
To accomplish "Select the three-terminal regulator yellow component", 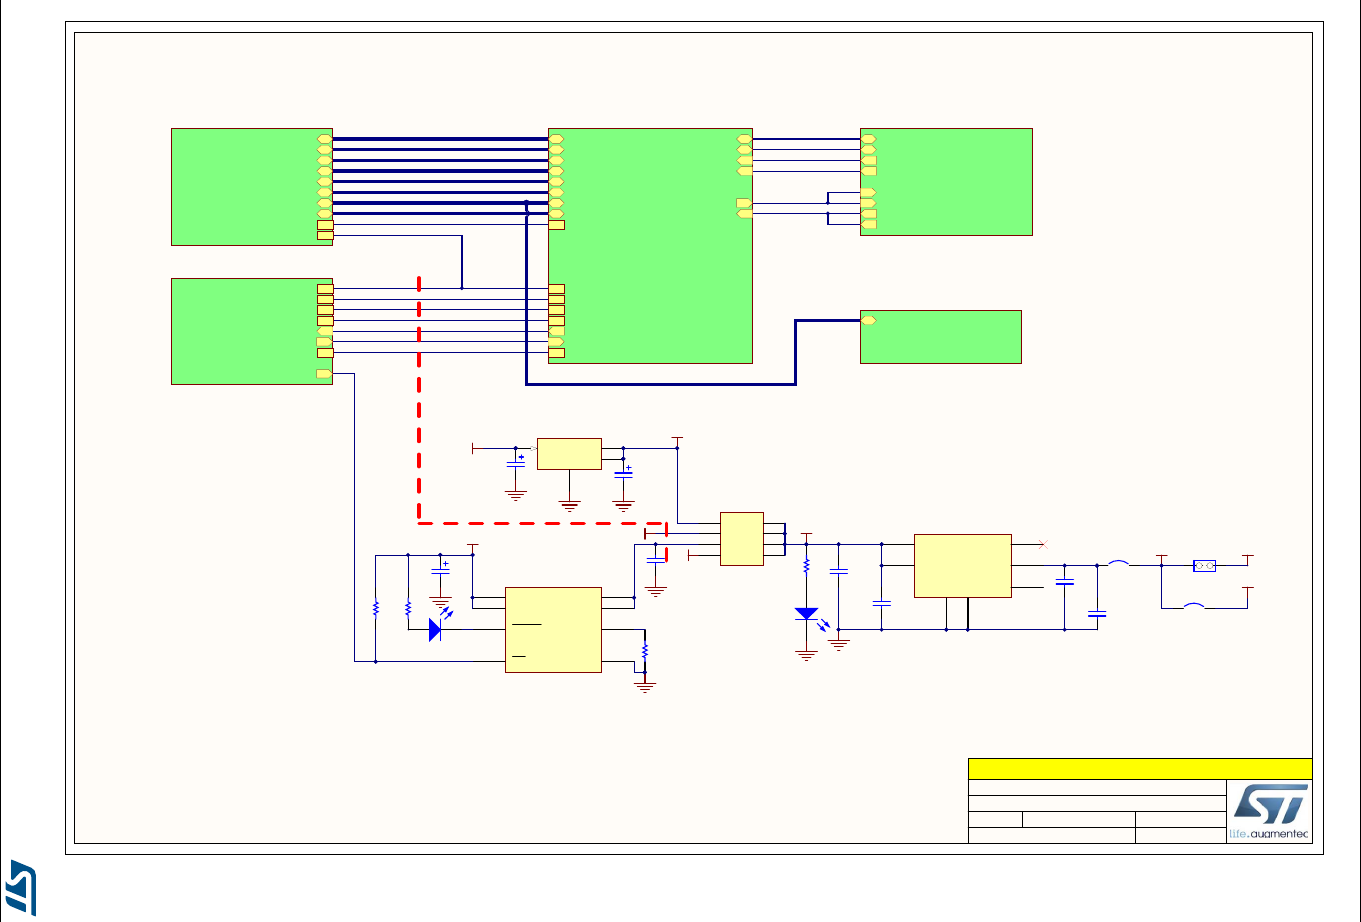I will 569,453.
